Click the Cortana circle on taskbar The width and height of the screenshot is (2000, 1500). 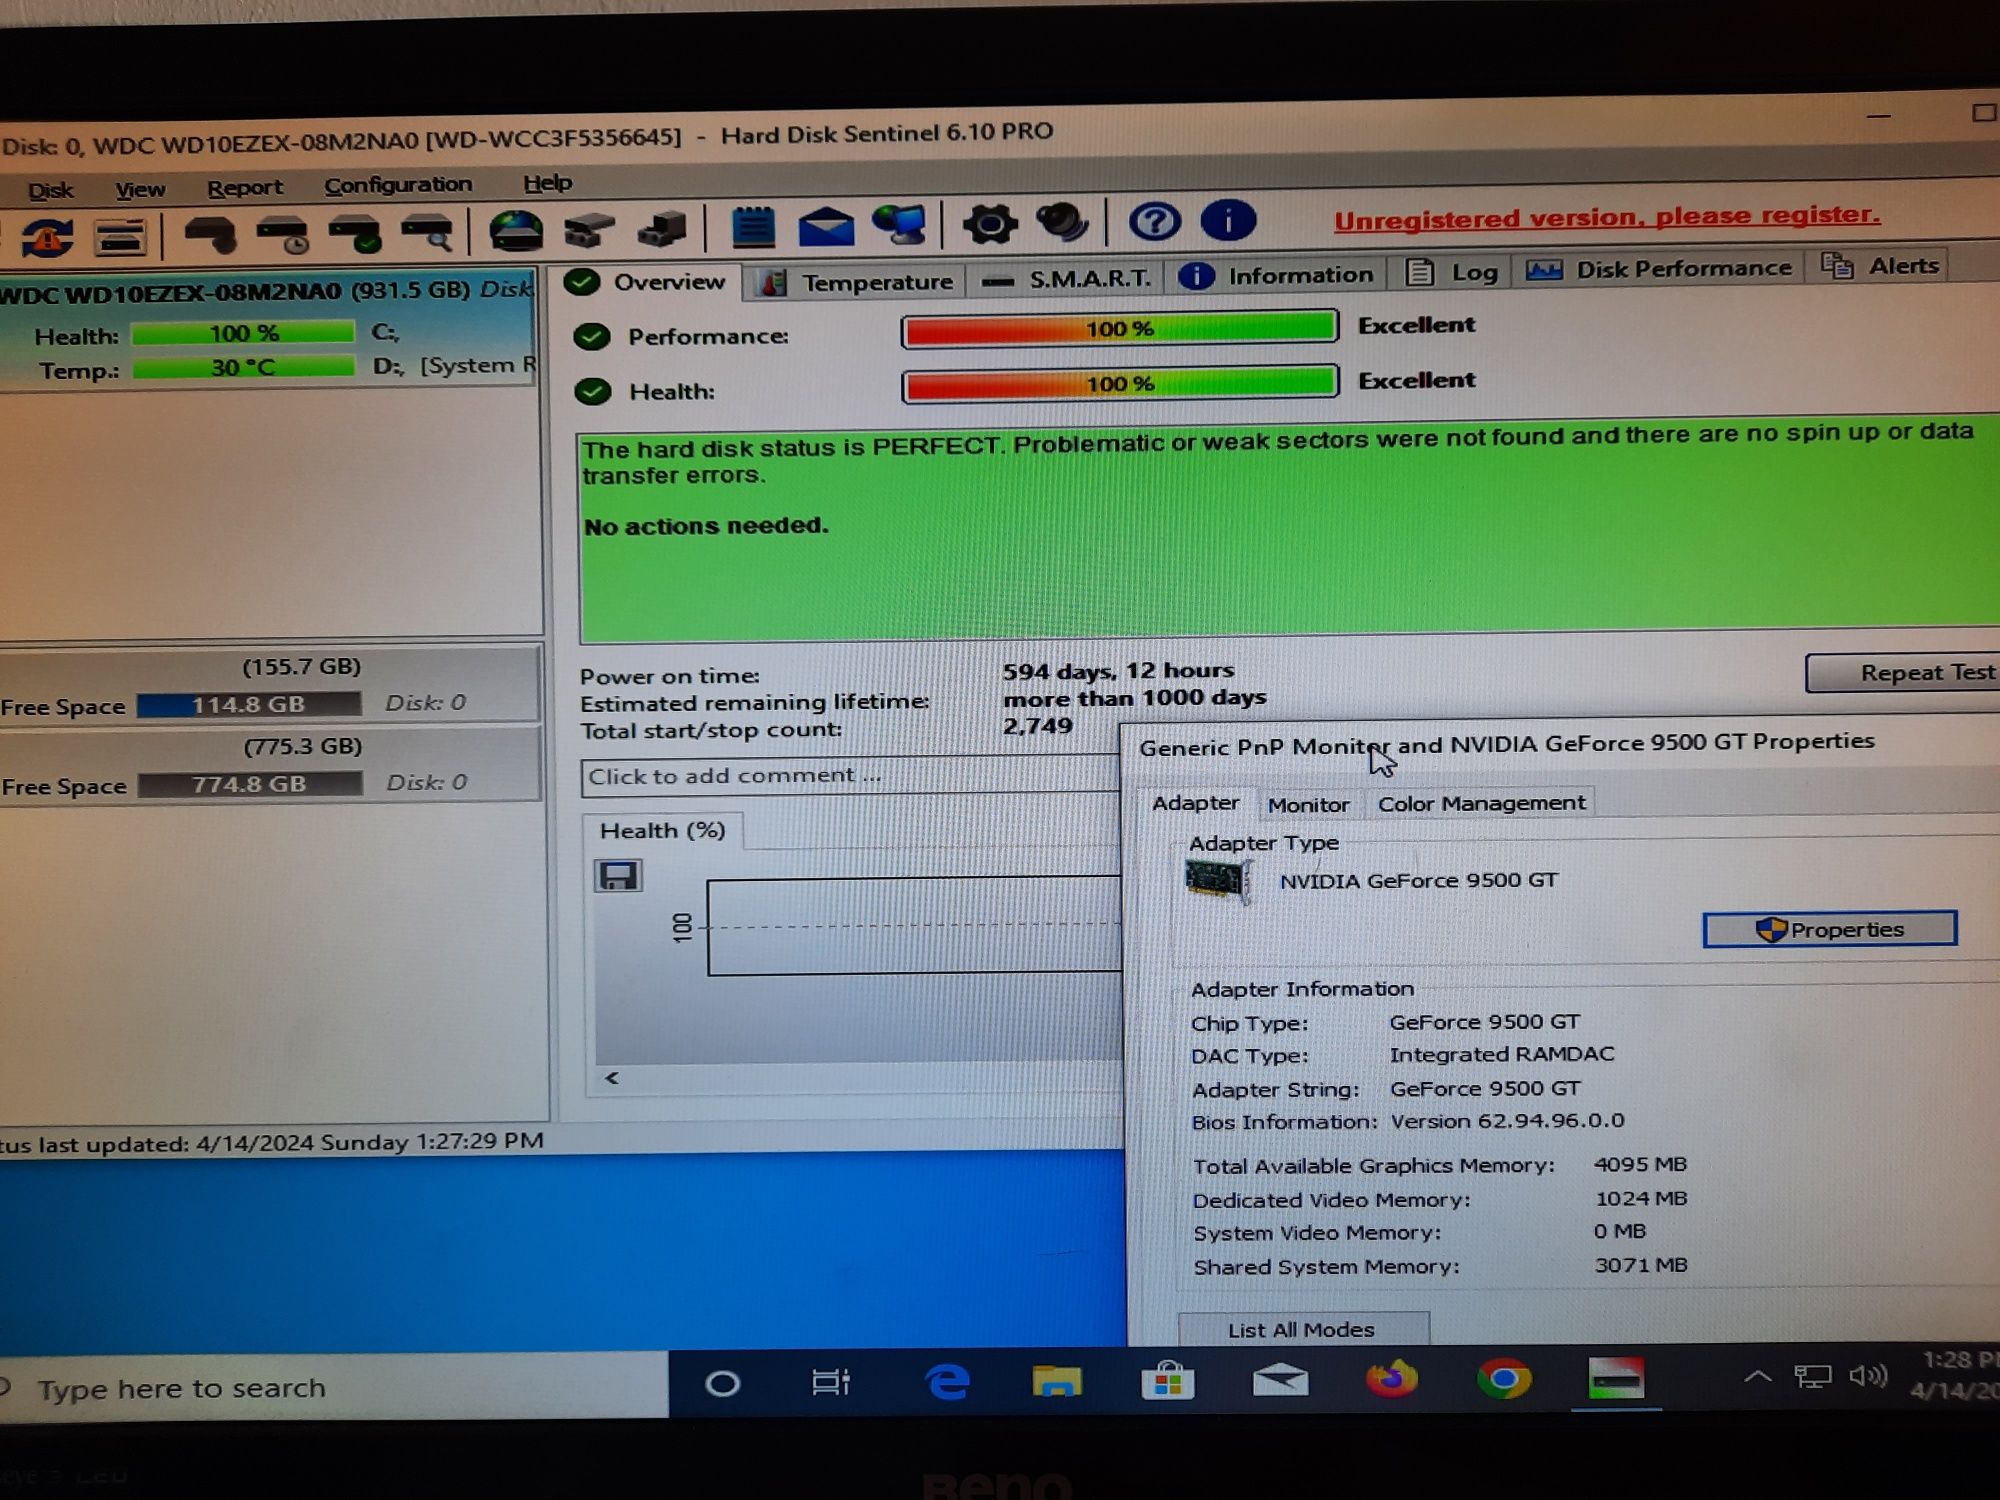[722, 1384]
